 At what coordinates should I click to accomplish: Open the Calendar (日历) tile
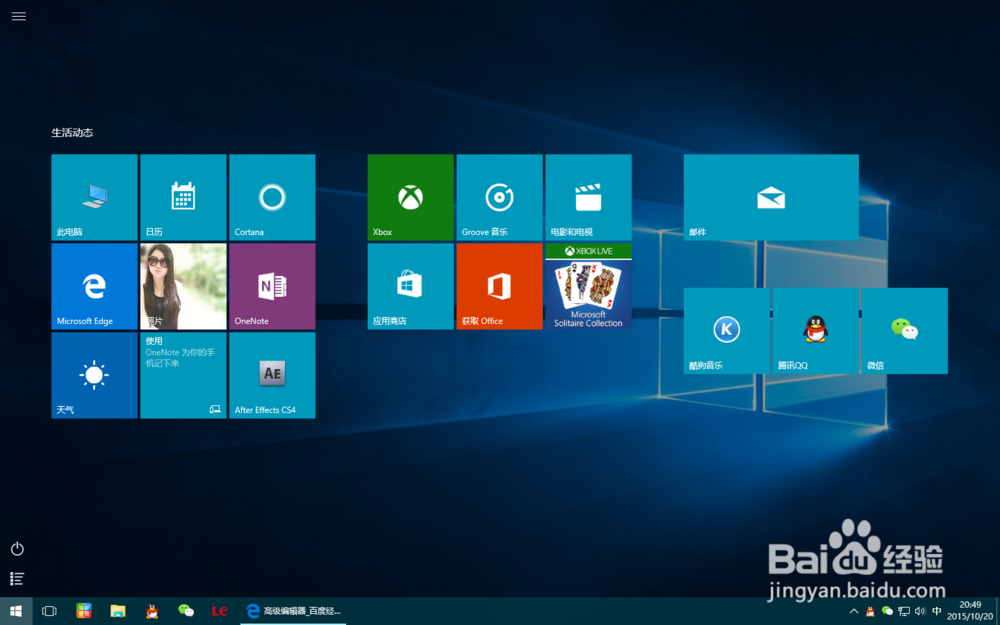pos(183,197)
